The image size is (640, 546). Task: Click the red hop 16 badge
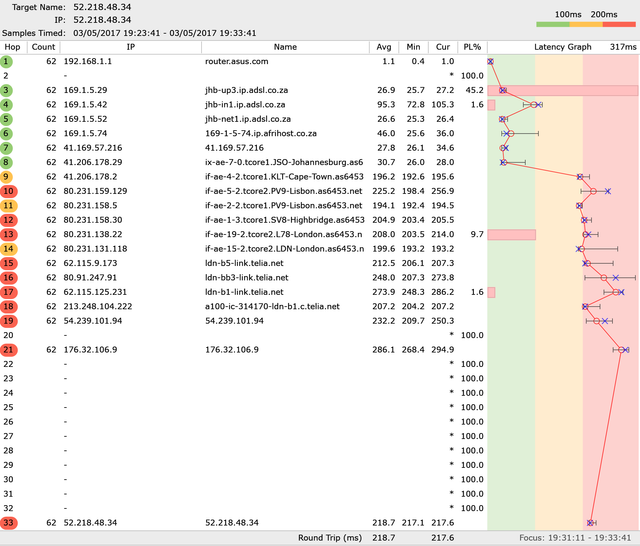[x=8, y=278]
